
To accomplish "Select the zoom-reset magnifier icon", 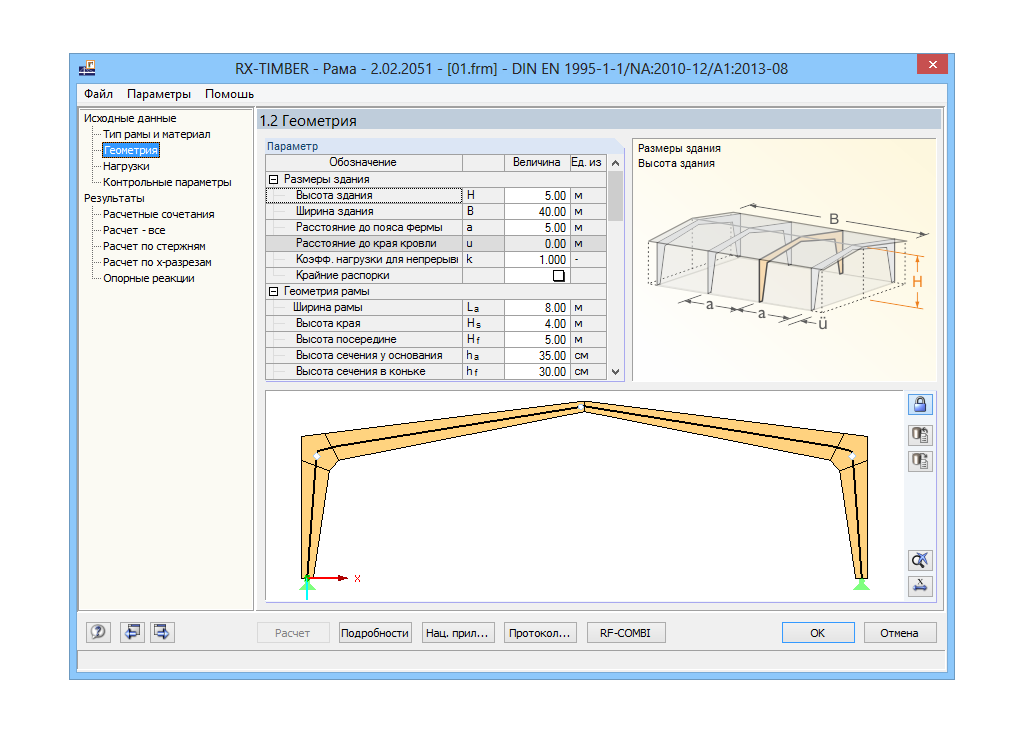I will [919, 559].
